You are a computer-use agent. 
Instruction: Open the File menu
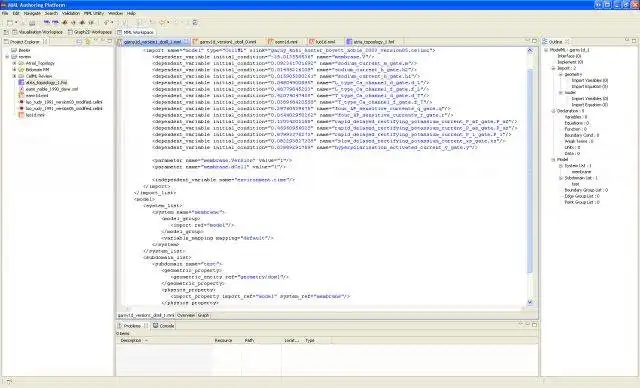pos(5,13)
